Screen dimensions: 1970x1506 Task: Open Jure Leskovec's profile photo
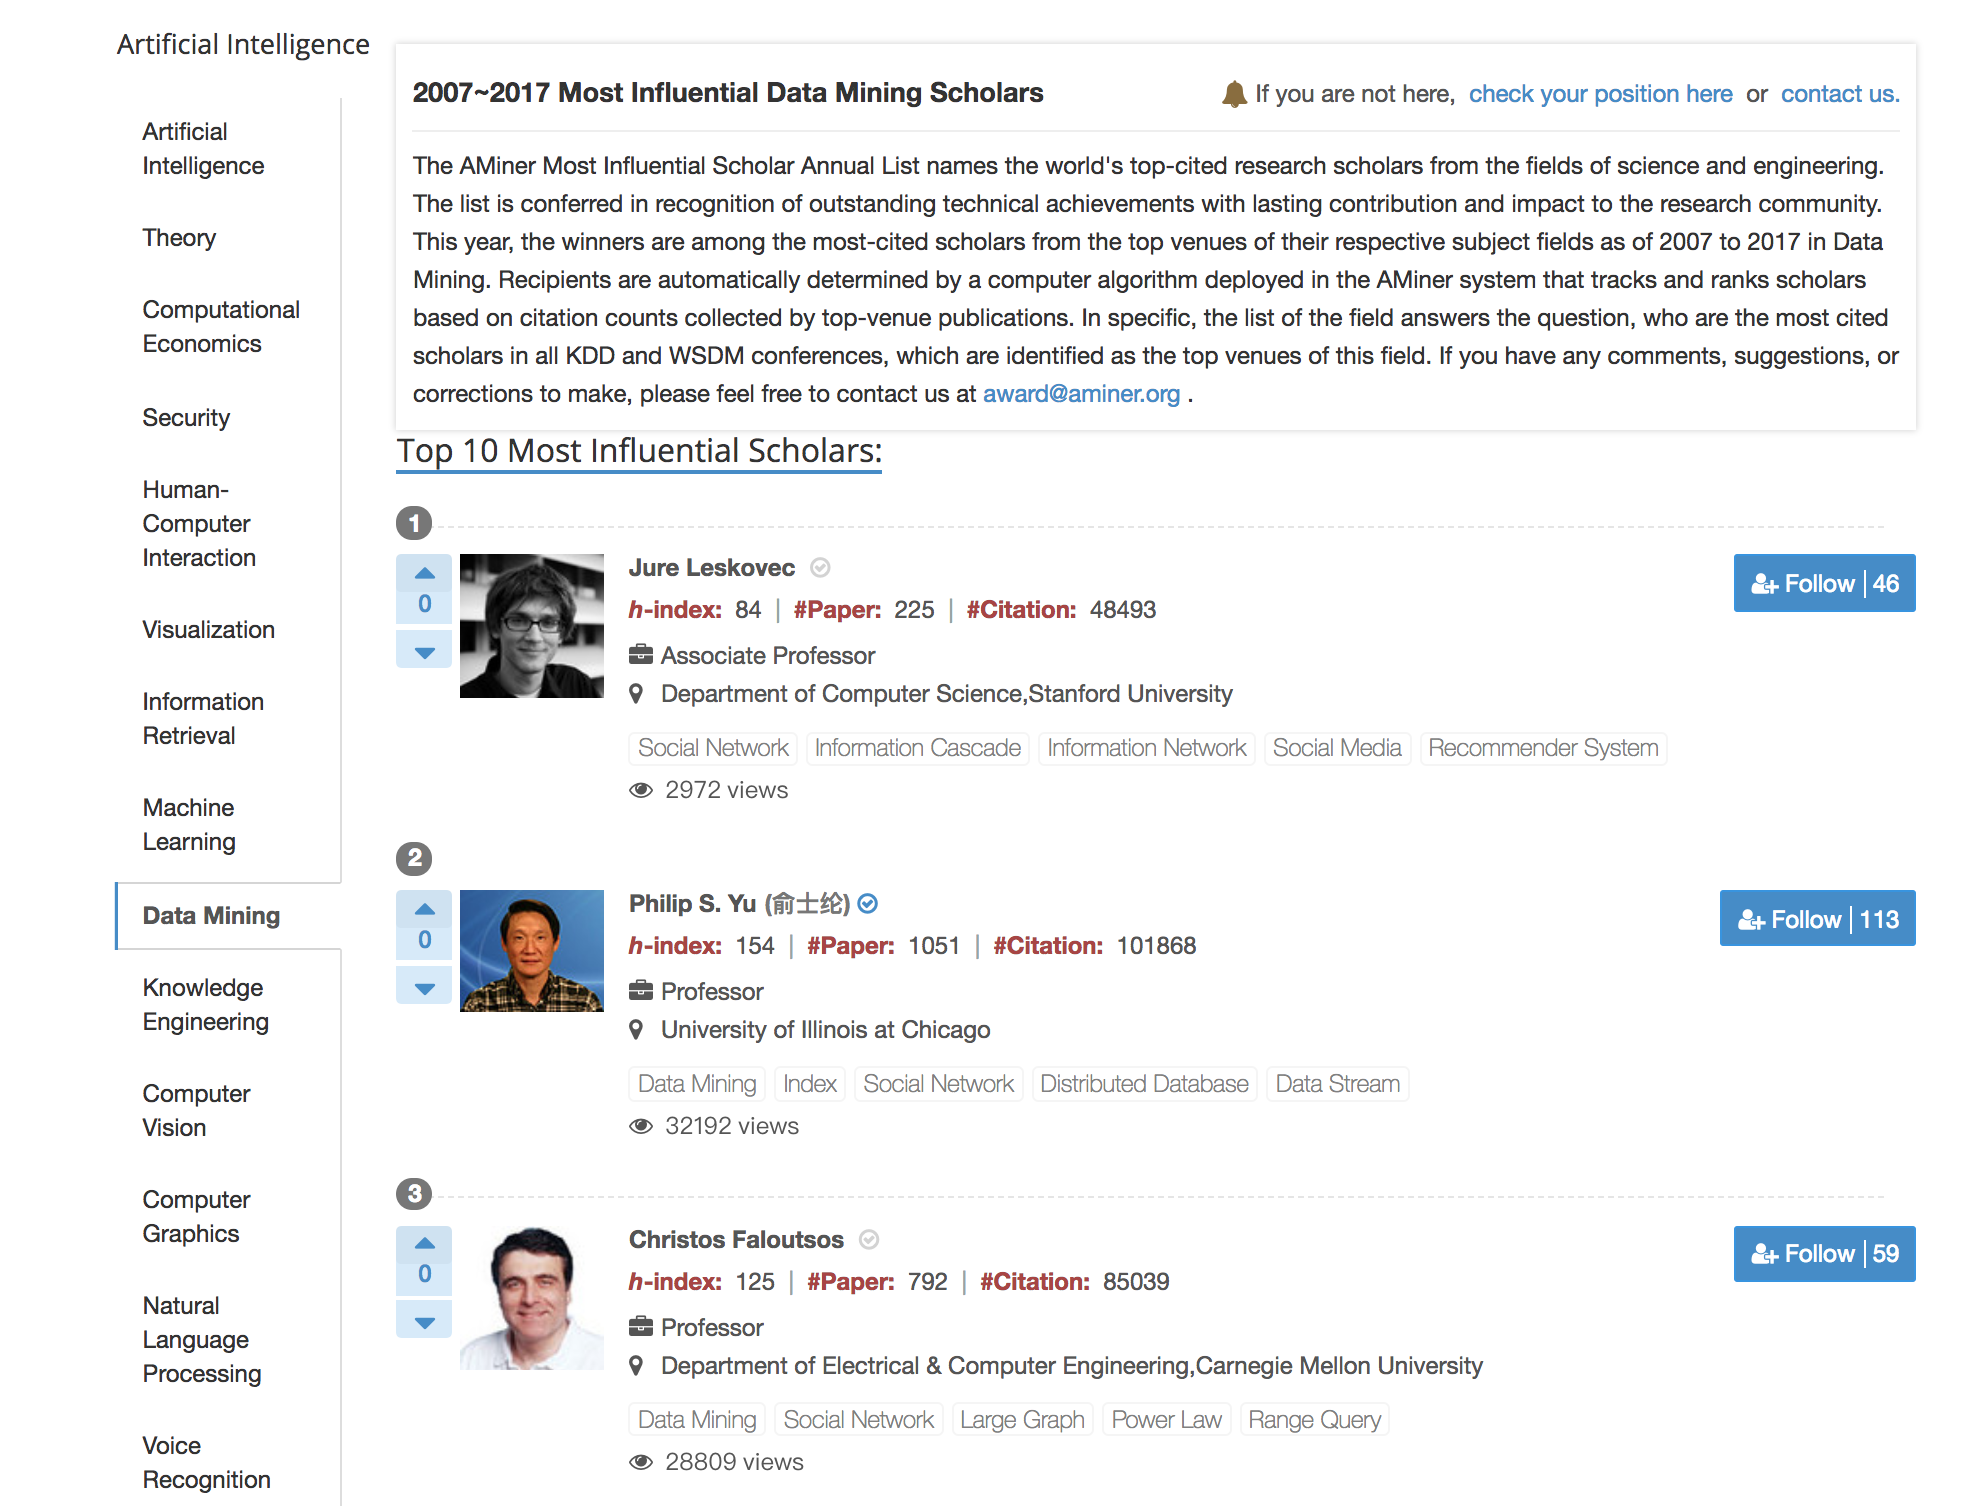[532, 626]
